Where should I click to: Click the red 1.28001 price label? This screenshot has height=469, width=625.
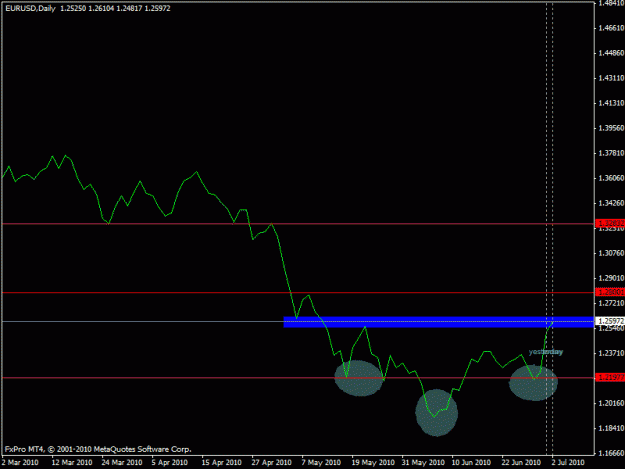coord(610,292)
